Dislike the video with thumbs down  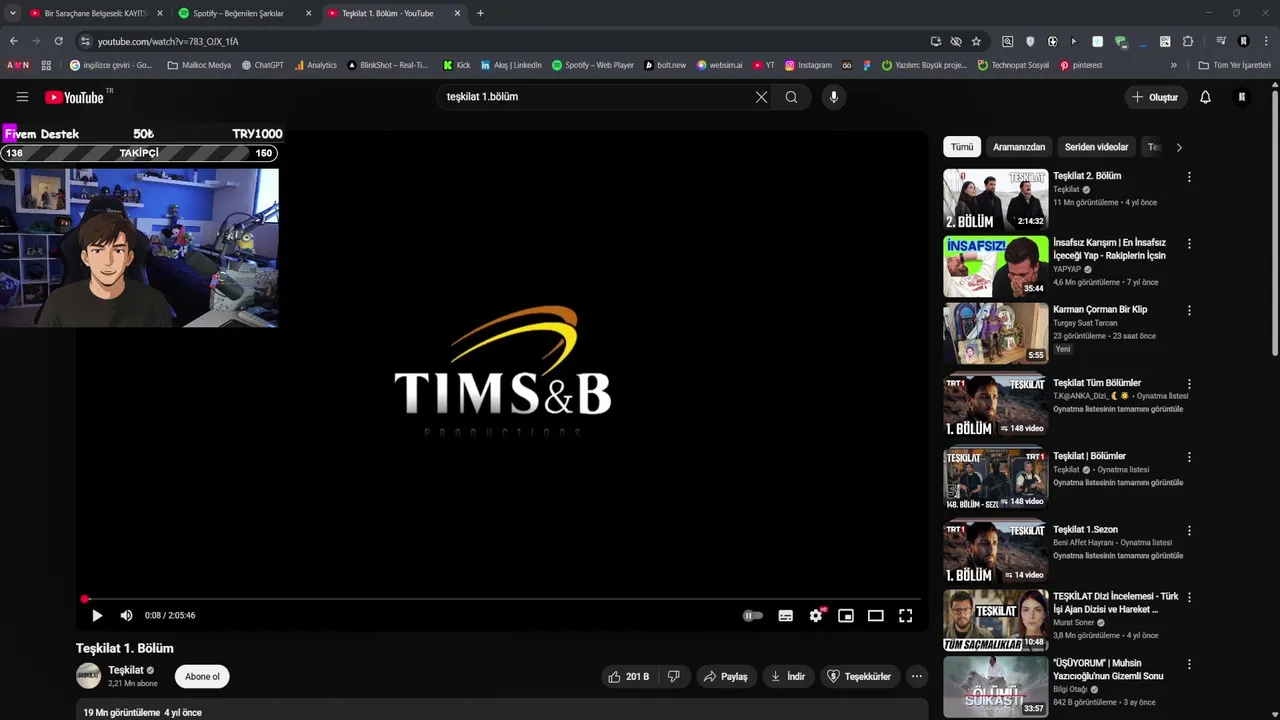coord(674,677)
